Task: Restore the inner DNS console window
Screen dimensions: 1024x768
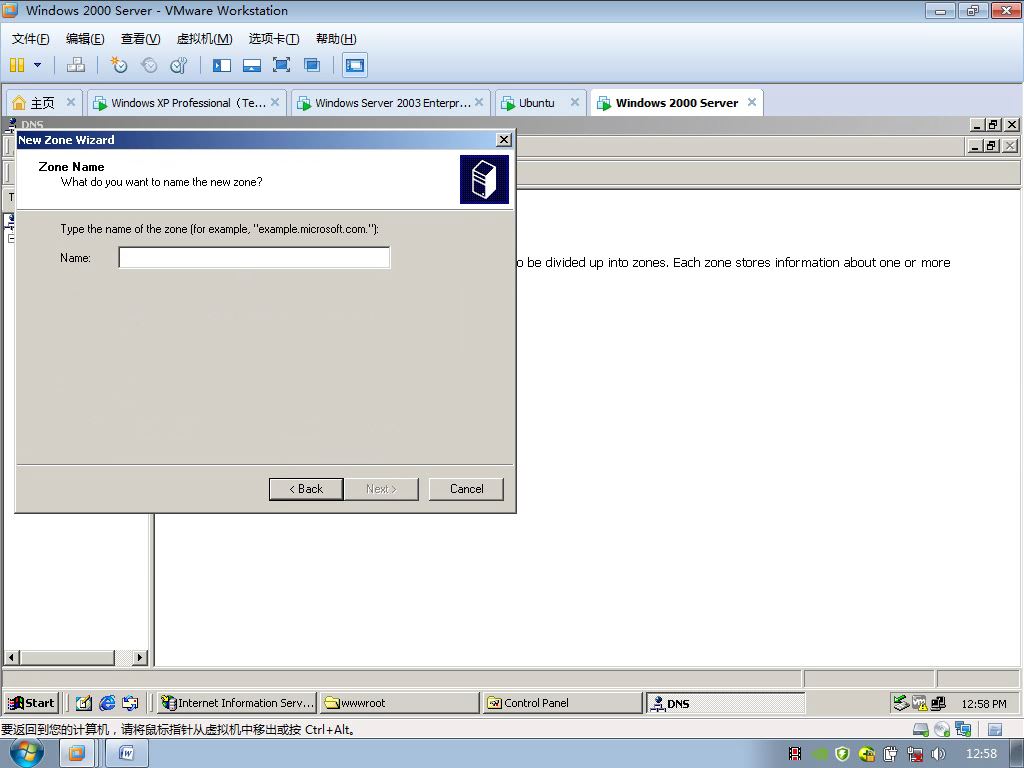Action: tap(991, 146)
